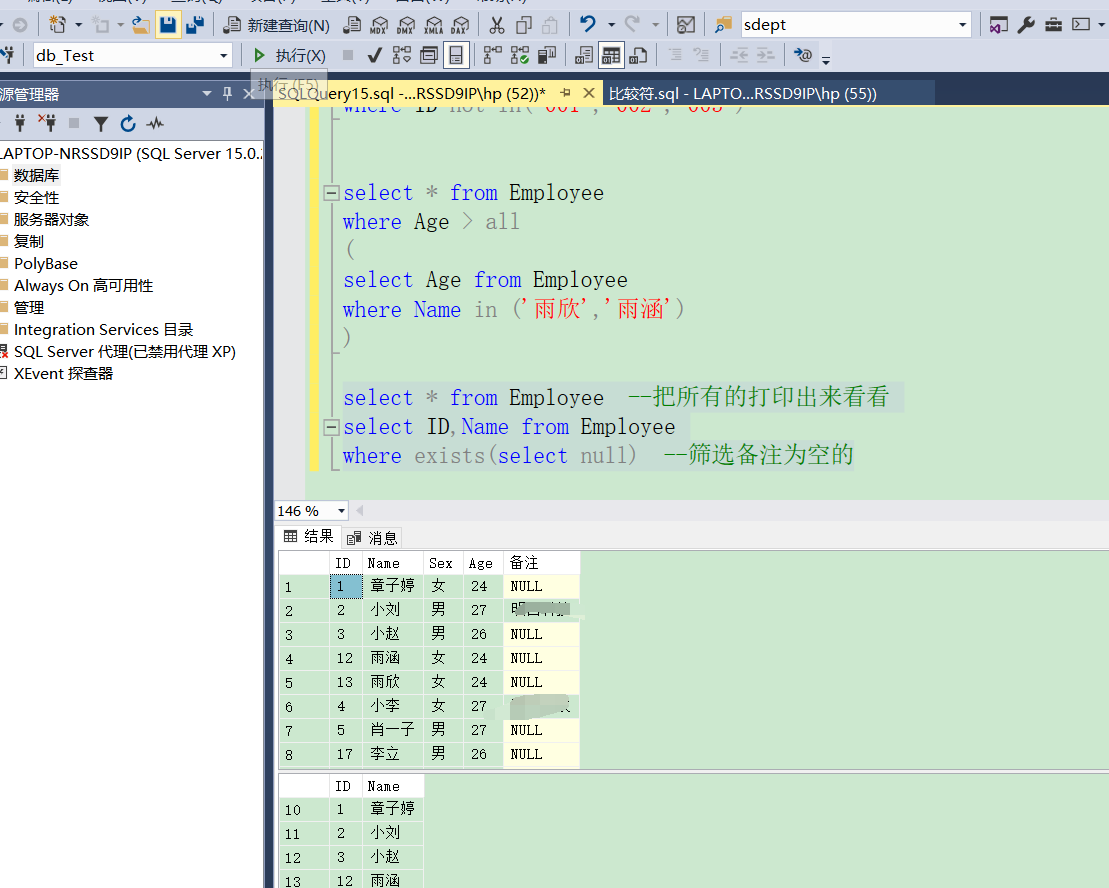Select the PolyBase tree node
Image resolution: width=1109 pixels, height=888 pixels.
[x=45, y=264]
